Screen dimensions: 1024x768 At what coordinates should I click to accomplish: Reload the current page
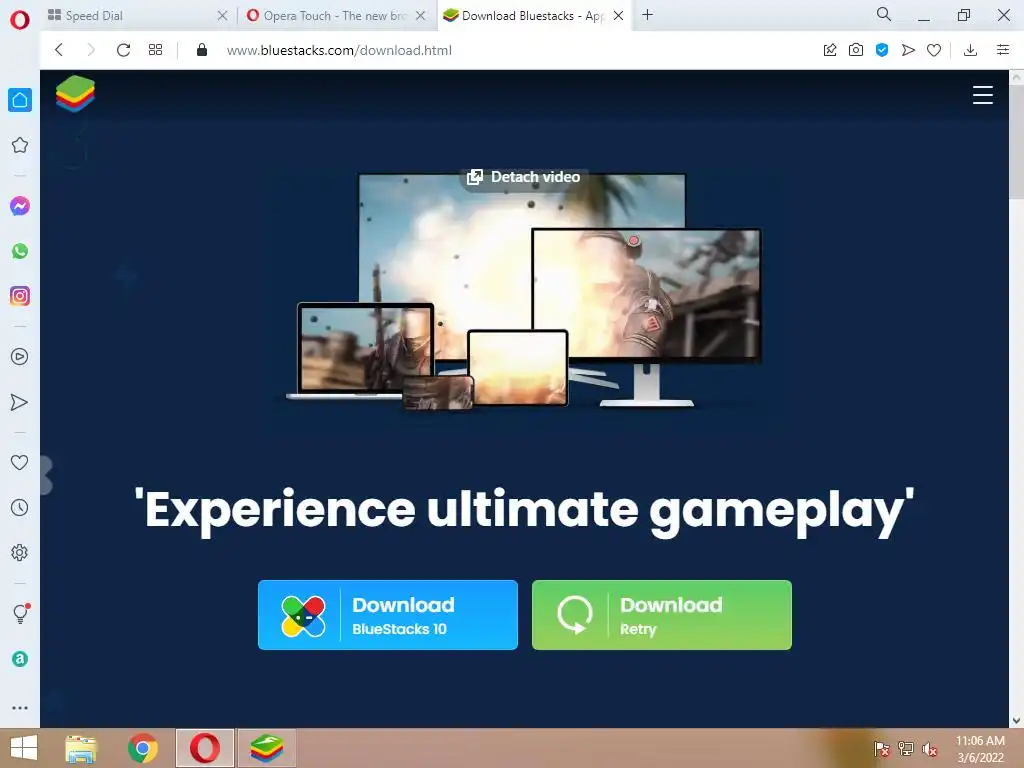(x=123, y=50)
